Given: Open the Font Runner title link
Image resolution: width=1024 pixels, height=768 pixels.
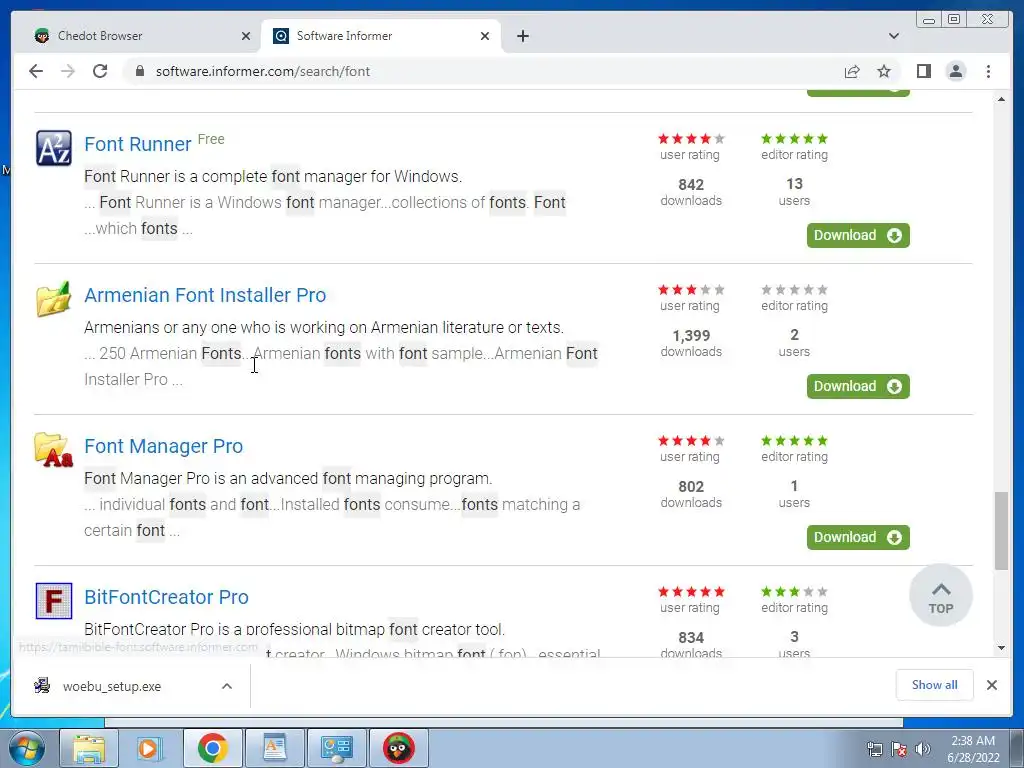Looking at the screenshot, I should pyautogui.click(x=138, y=144).
